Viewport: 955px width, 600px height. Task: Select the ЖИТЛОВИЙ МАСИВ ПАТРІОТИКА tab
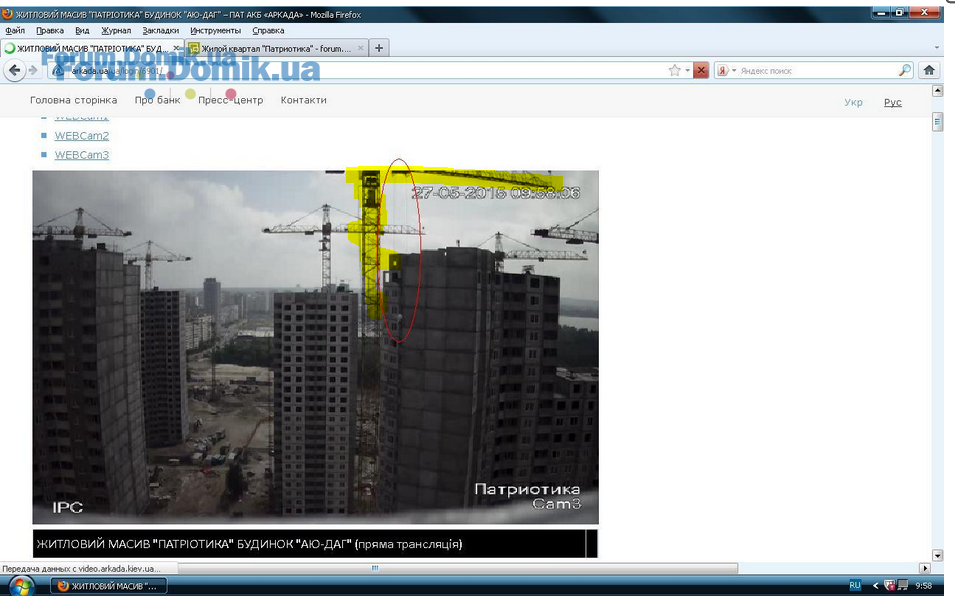(91, 48)
